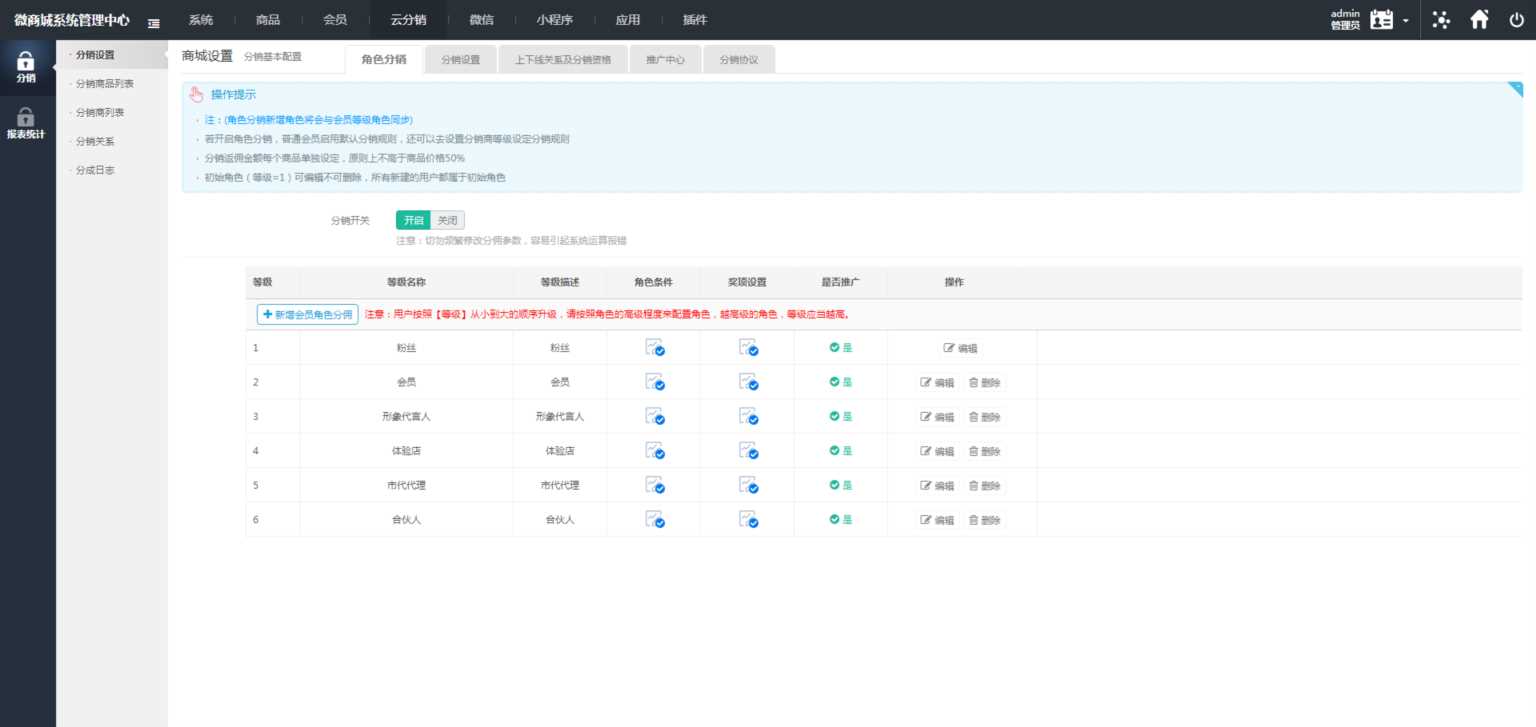Open 奖项设置 icon for 粉丝 row

point(748,348)
